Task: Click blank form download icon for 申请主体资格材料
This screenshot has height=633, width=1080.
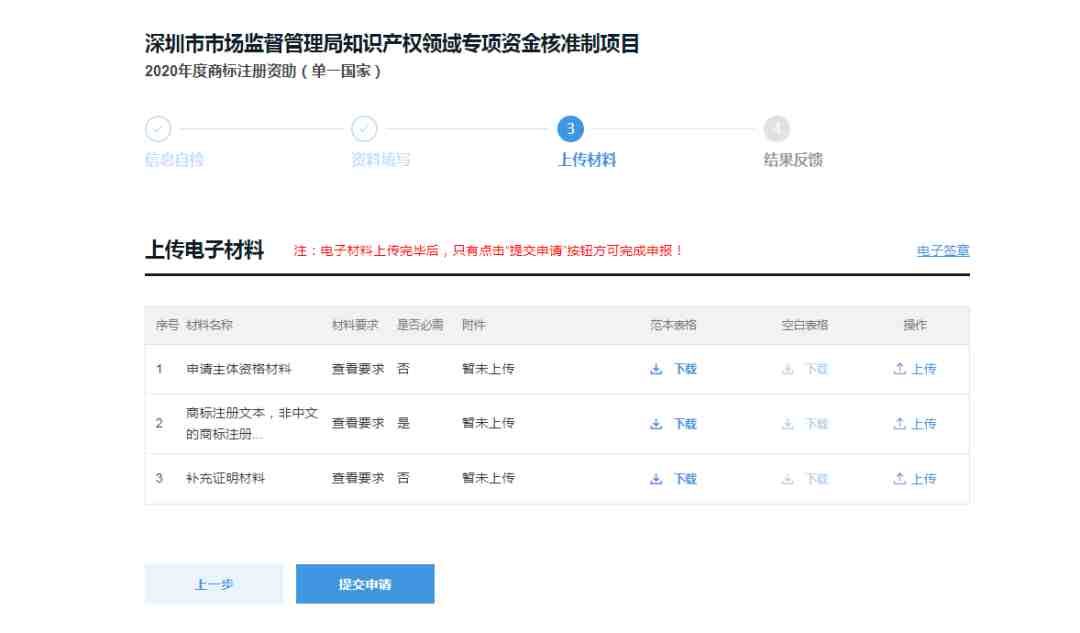Action: [788, 369]
